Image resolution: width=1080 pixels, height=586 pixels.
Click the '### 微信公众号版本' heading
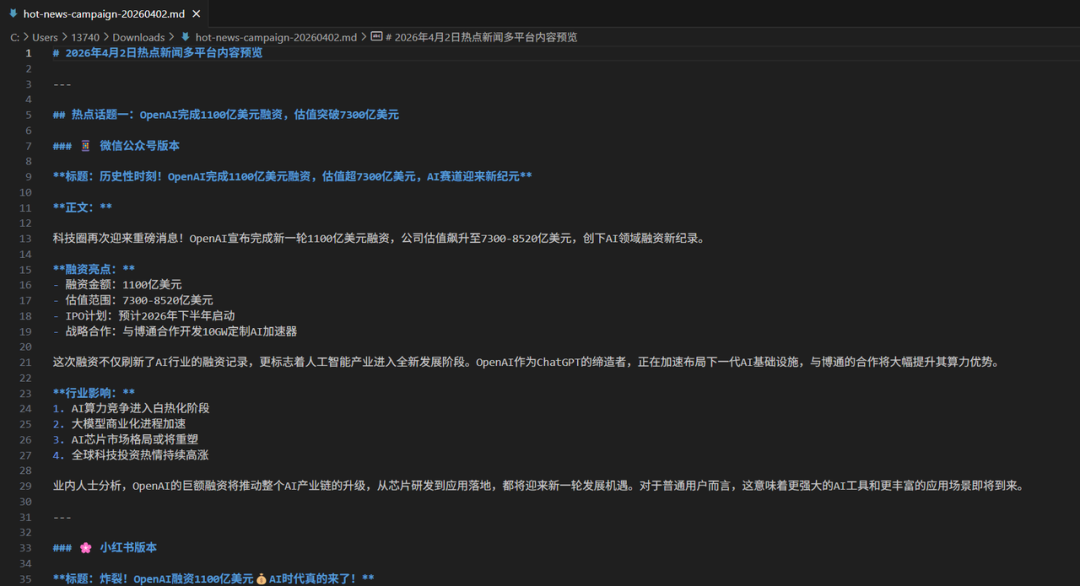click(x=116, y=146)
